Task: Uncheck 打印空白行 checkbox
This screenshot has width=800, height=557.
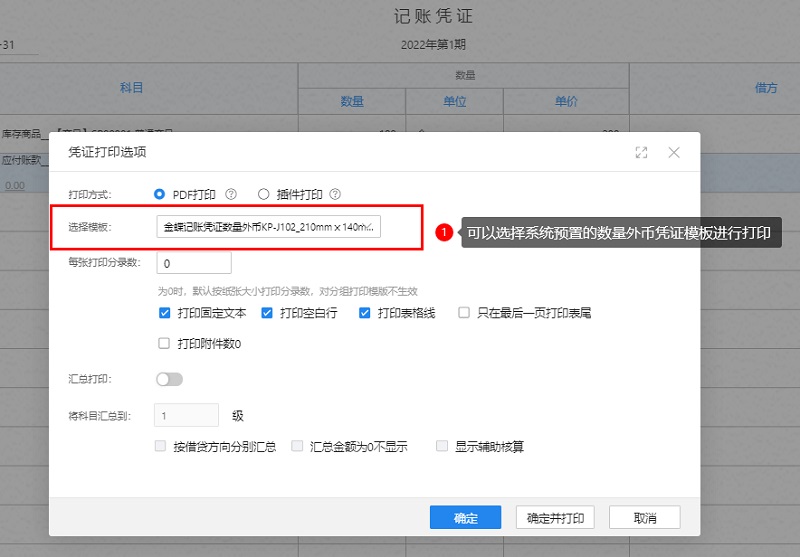Action: (x=267, y=313)
